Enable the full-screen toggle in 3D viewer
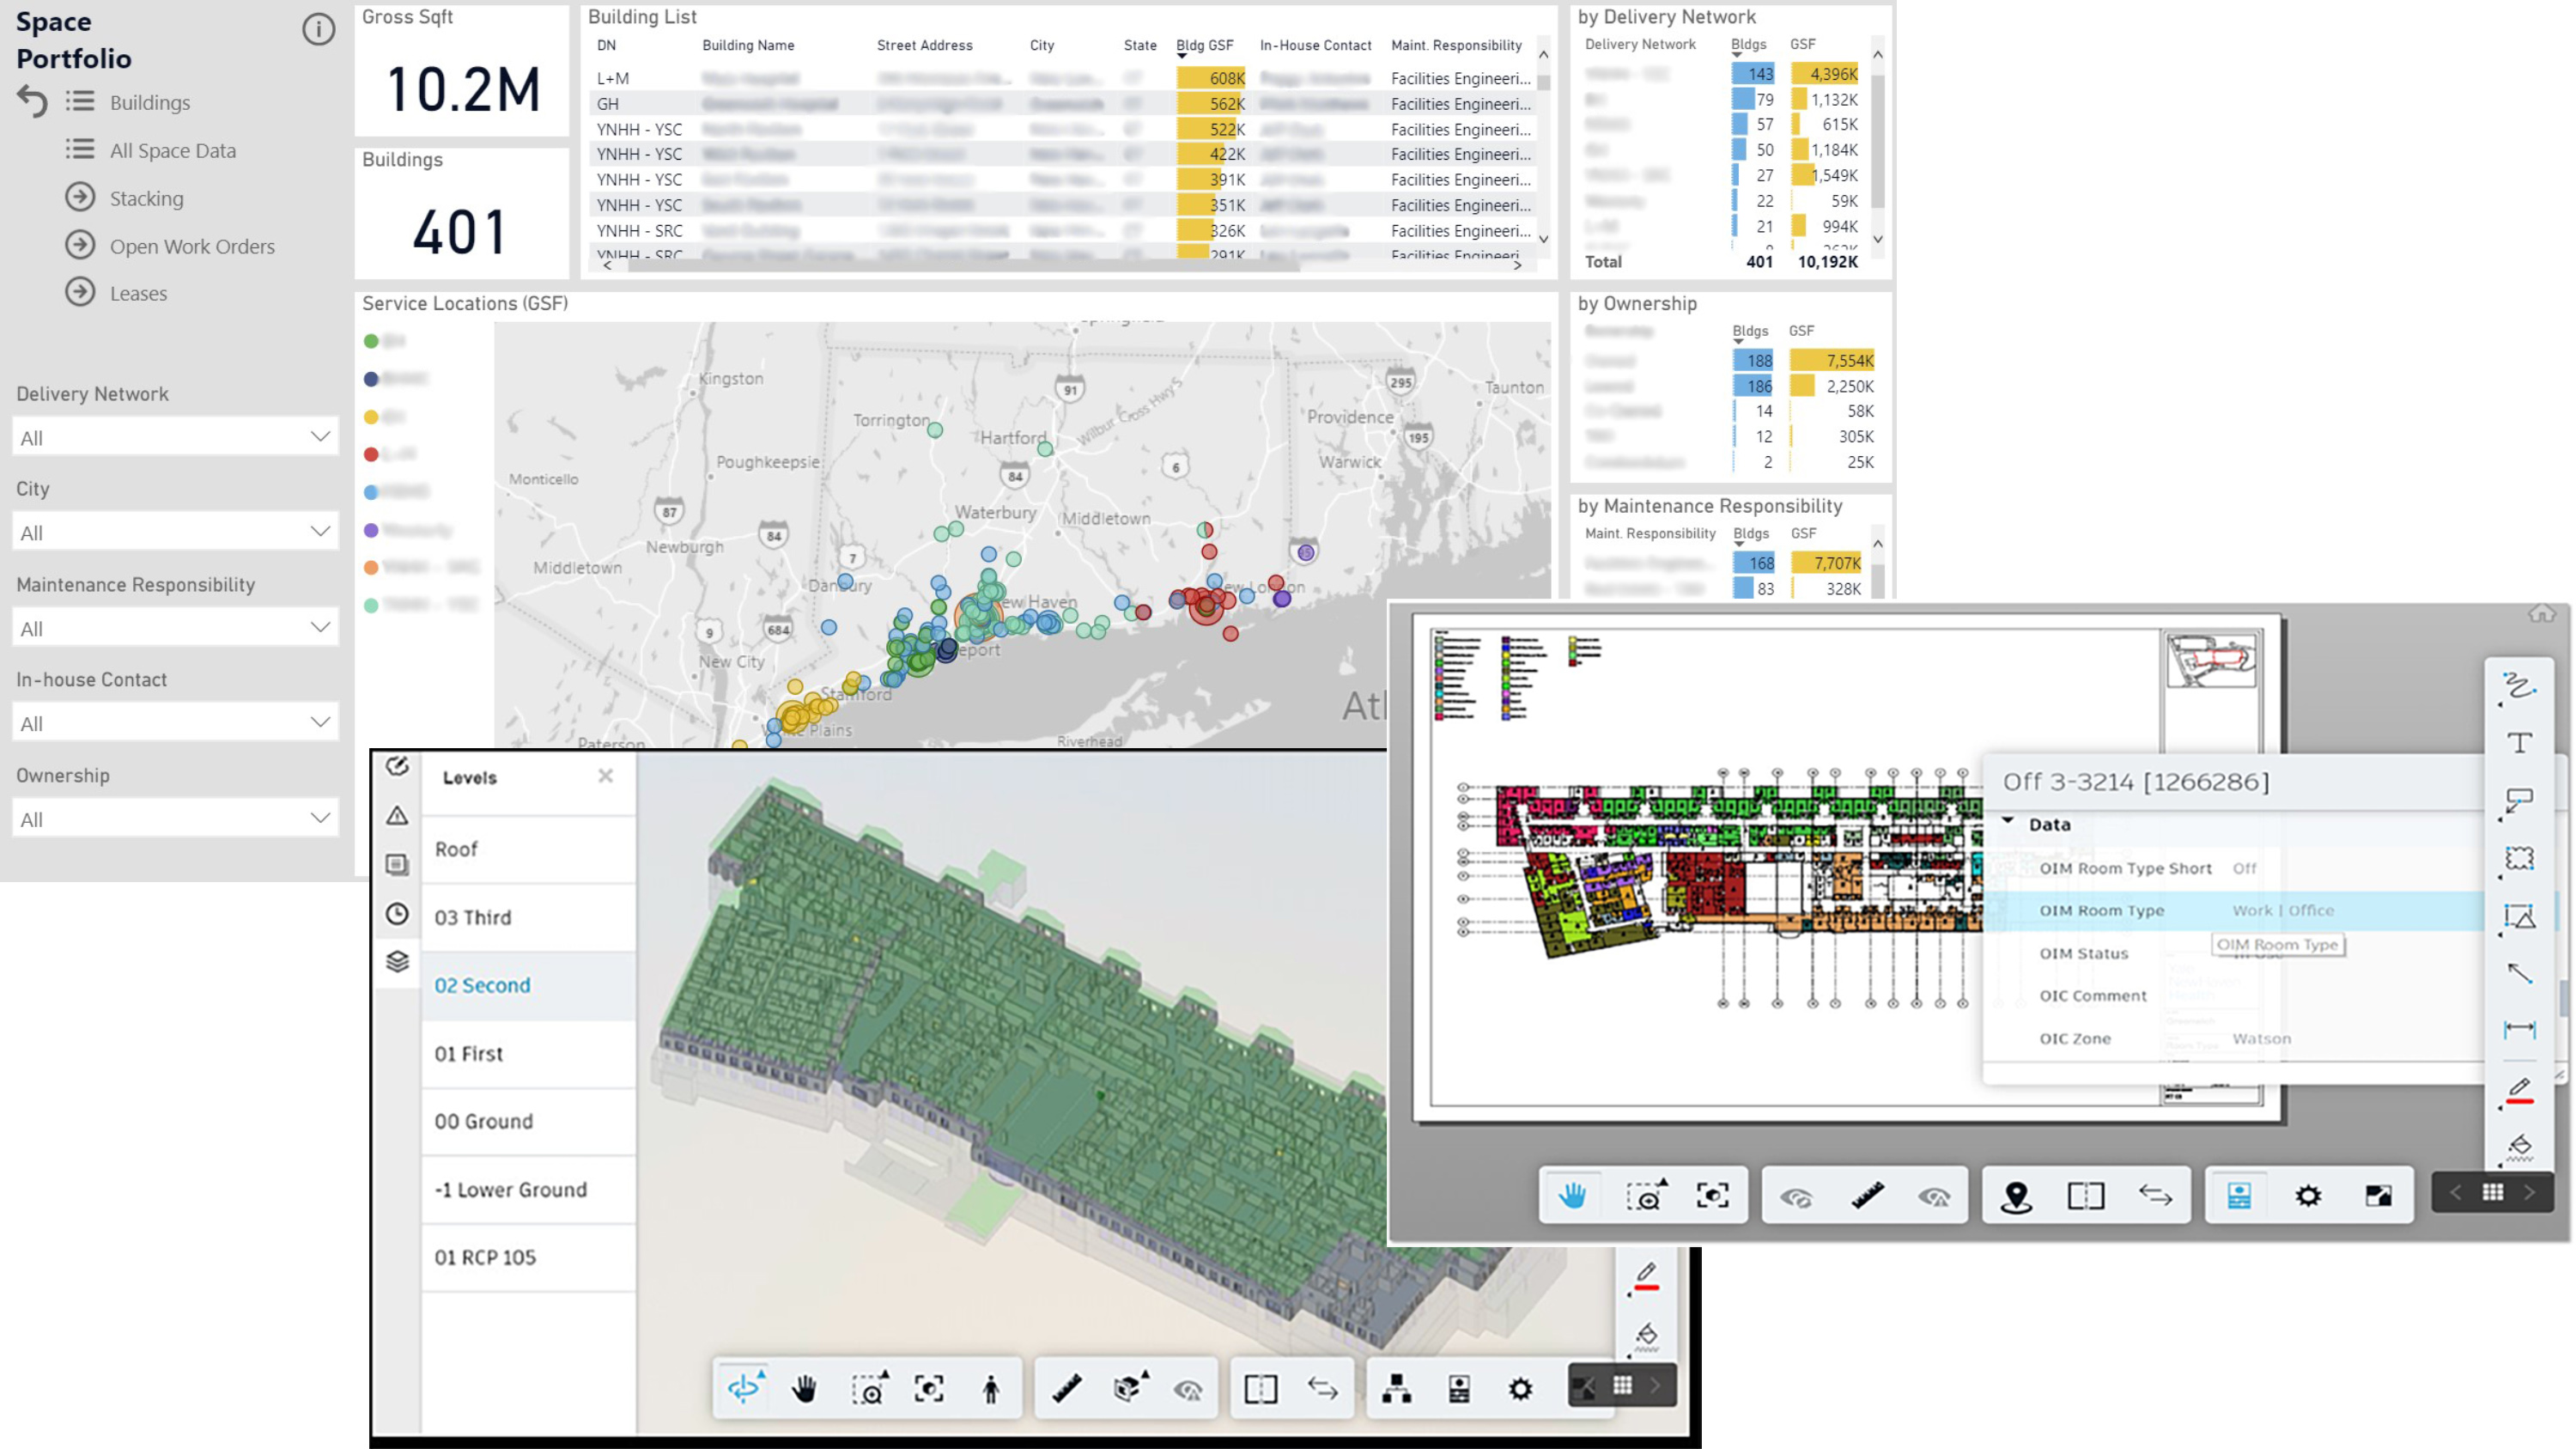 tap(1587, 1389)
